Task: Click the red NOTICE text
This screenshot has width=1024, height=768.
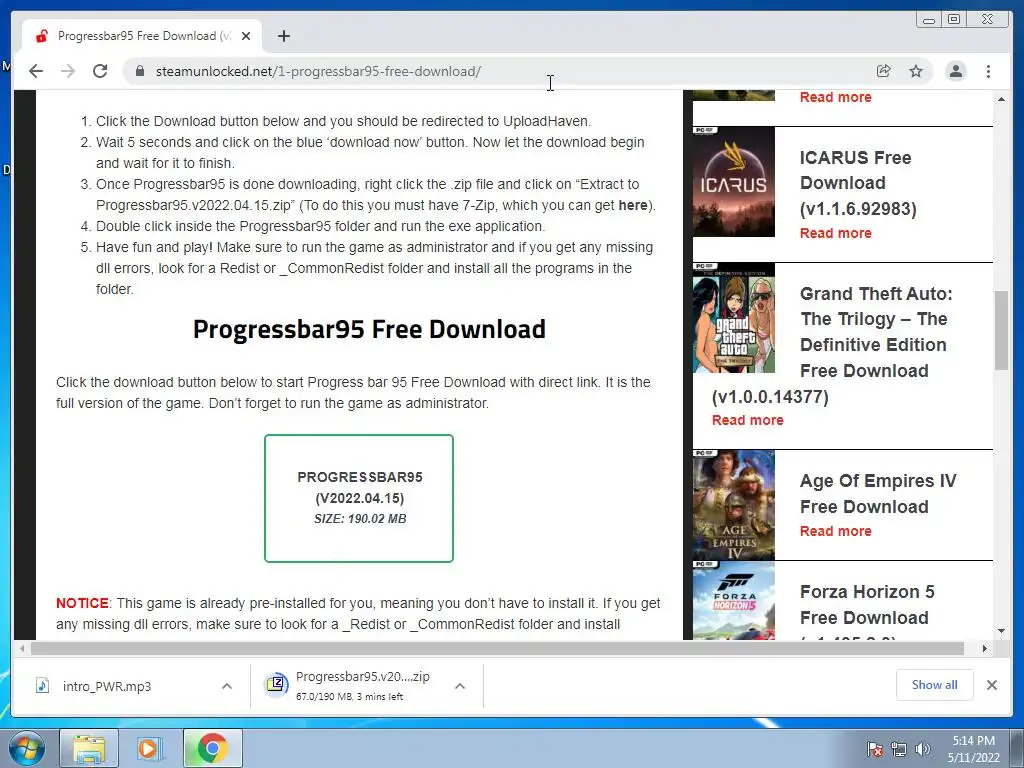Action: pyautogui.click(x=82, y=603)
